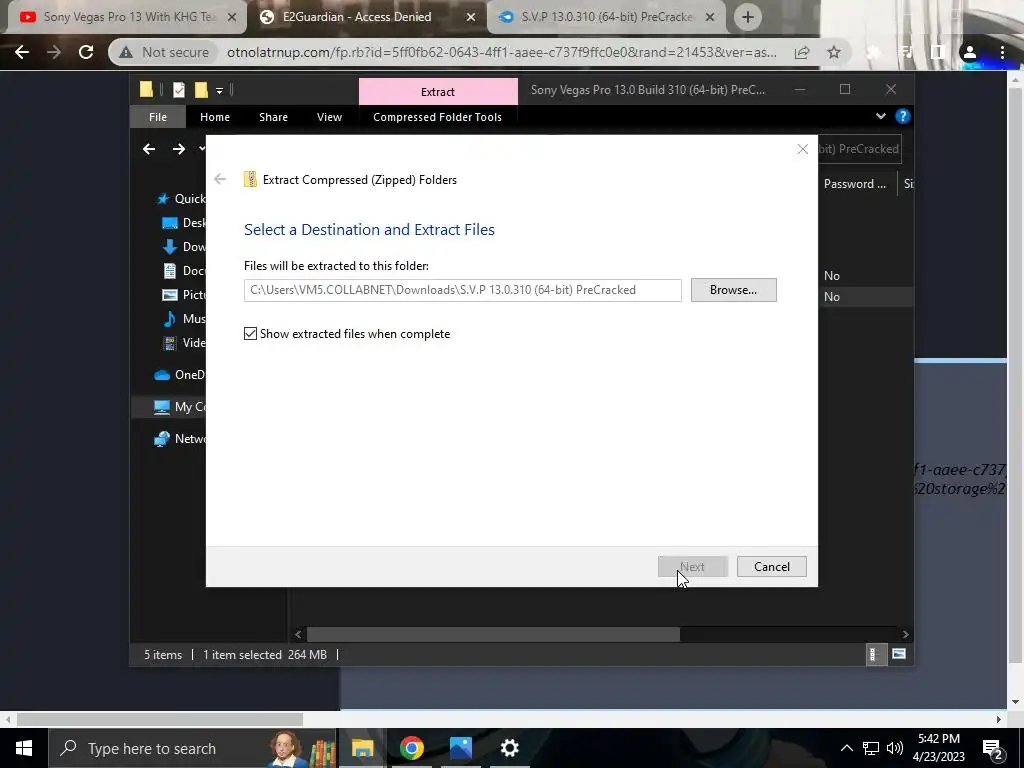1024x768 pixels.
Task: Open the Chrome profile avatar
Action: point(970,52)
